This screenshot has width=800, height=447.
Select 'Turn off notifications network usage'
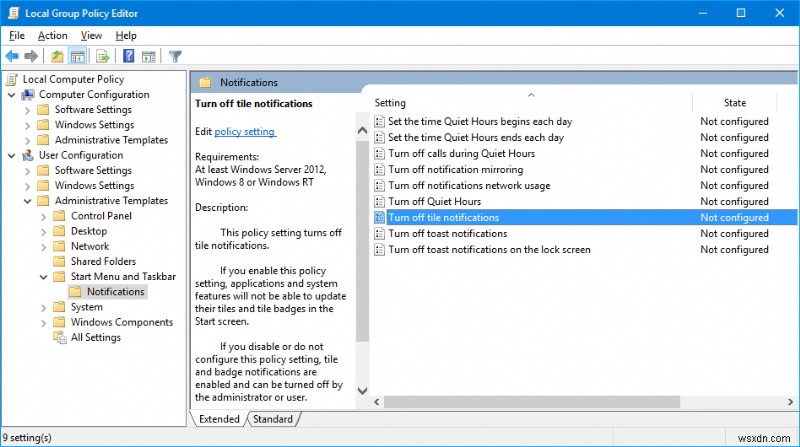[469, 186]
